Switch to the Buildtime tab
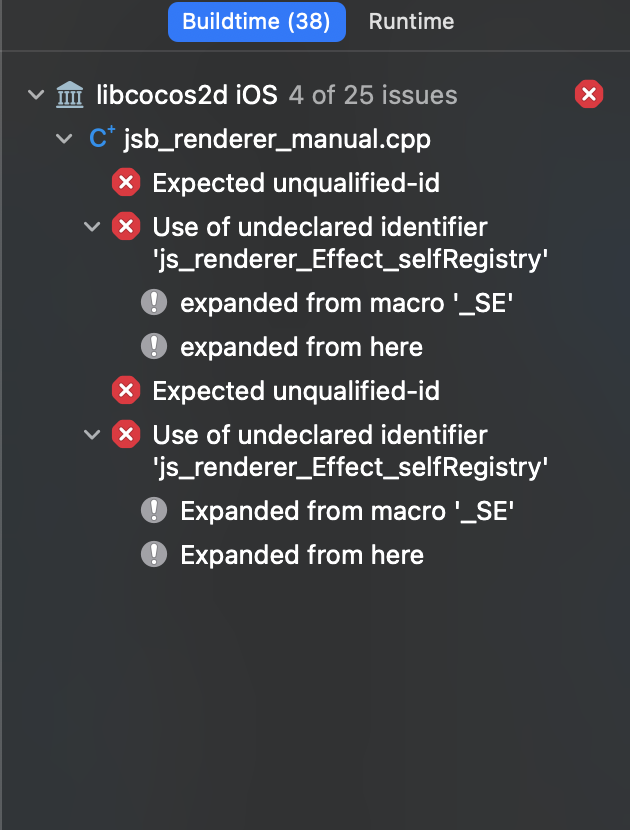This screenshot has height=830, width=630. click(257, 21)
